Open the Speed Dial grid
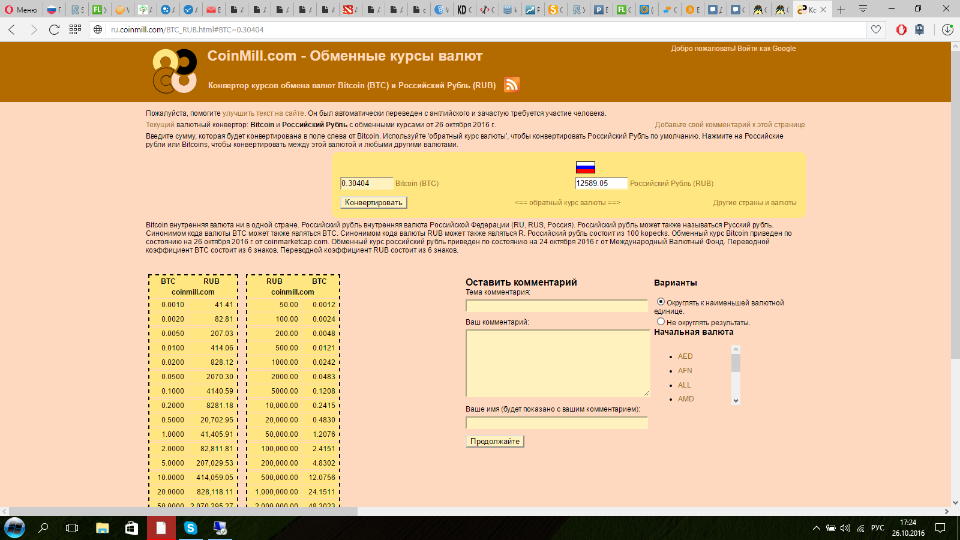This screenshot has height=540, width=960. (75, 29)
